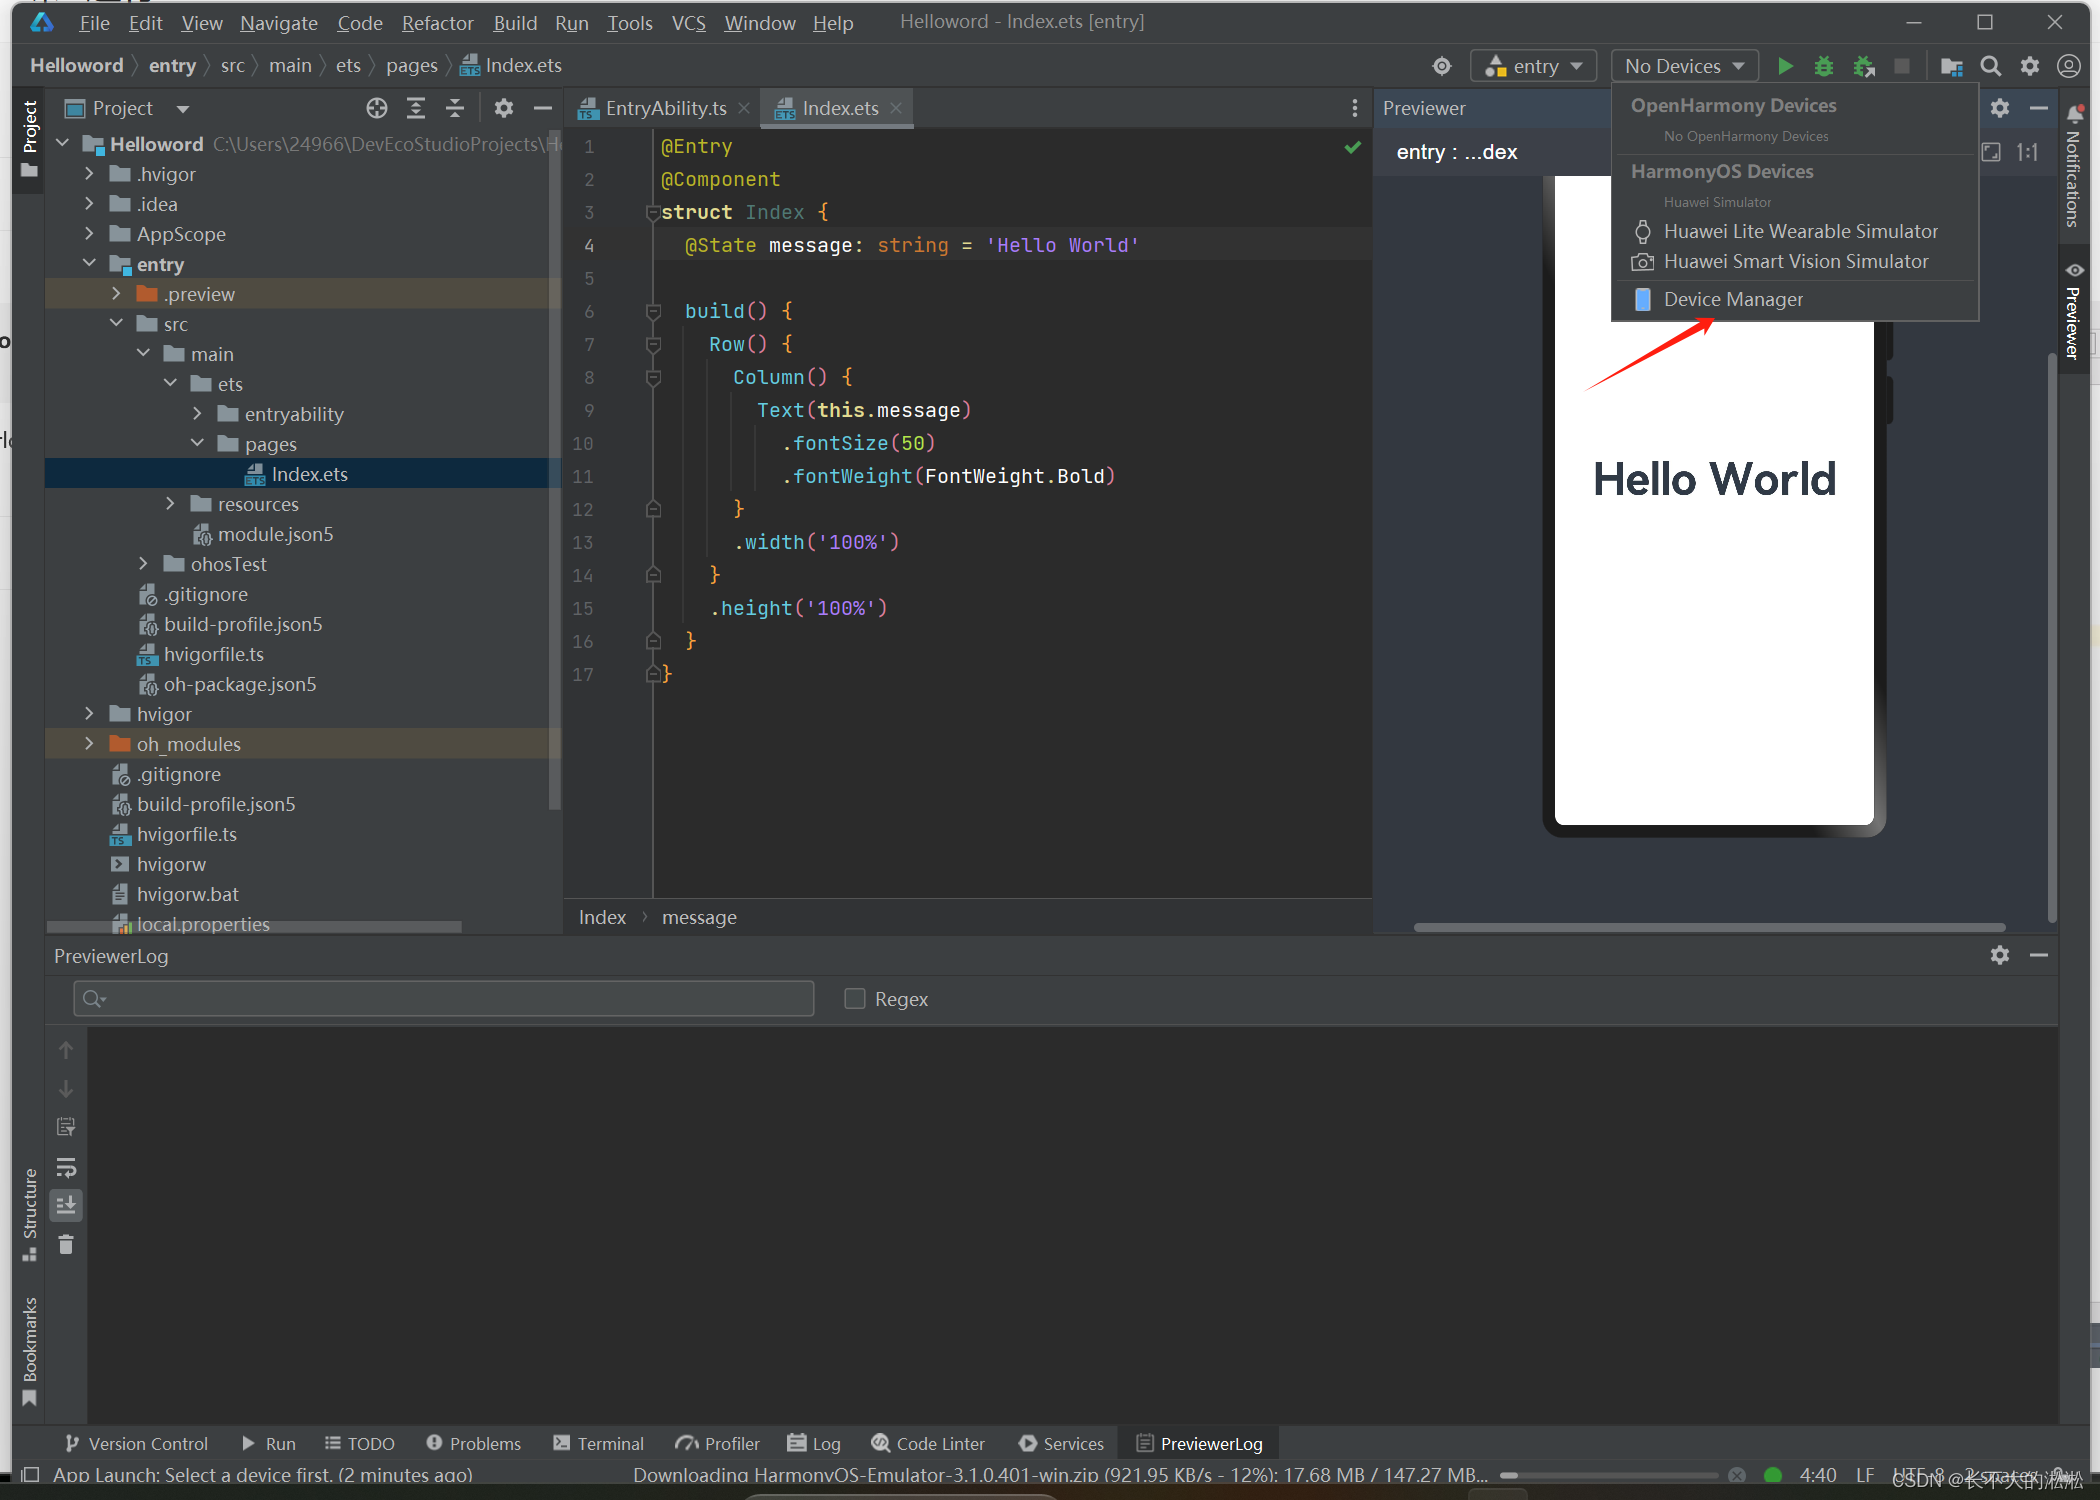Switch to the EntryAbility.ts tab
Viewport: 2100px width, 1500px height.
(x=665, y=108)
